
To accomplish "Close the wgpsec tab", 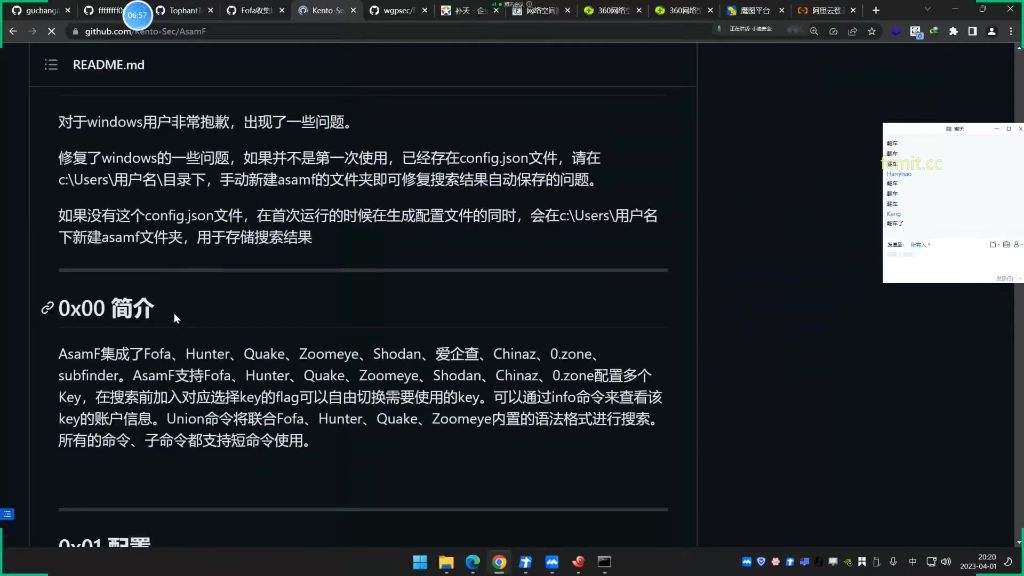I will tap(424, 10).
